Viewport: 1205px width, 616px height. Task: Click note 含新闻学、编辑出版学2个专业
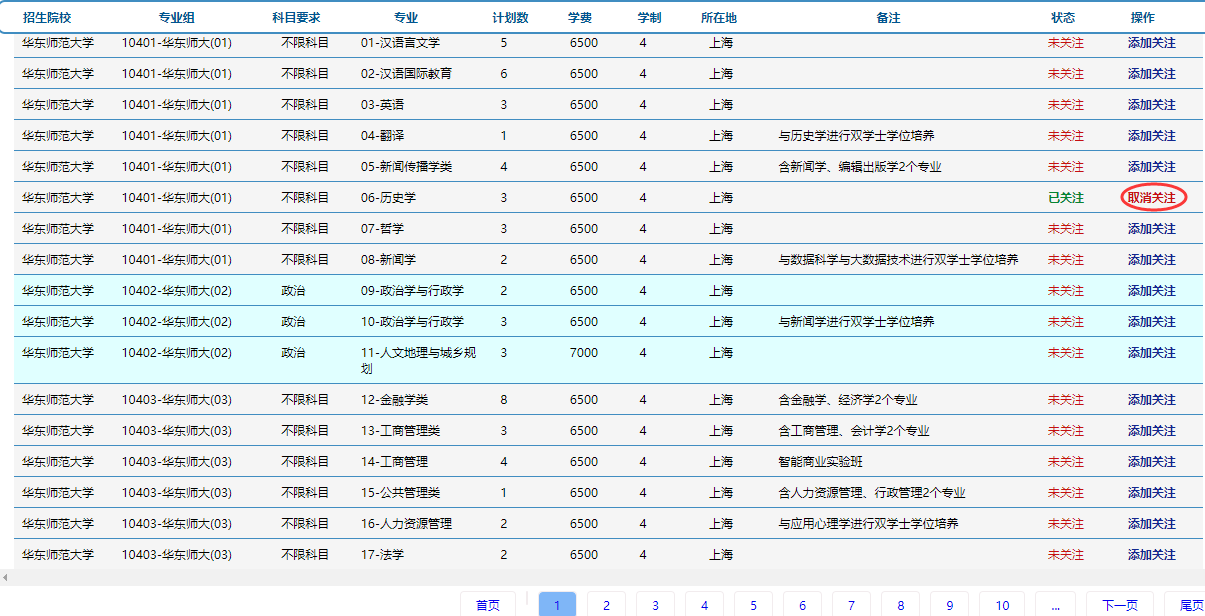[x=859, y=167]
